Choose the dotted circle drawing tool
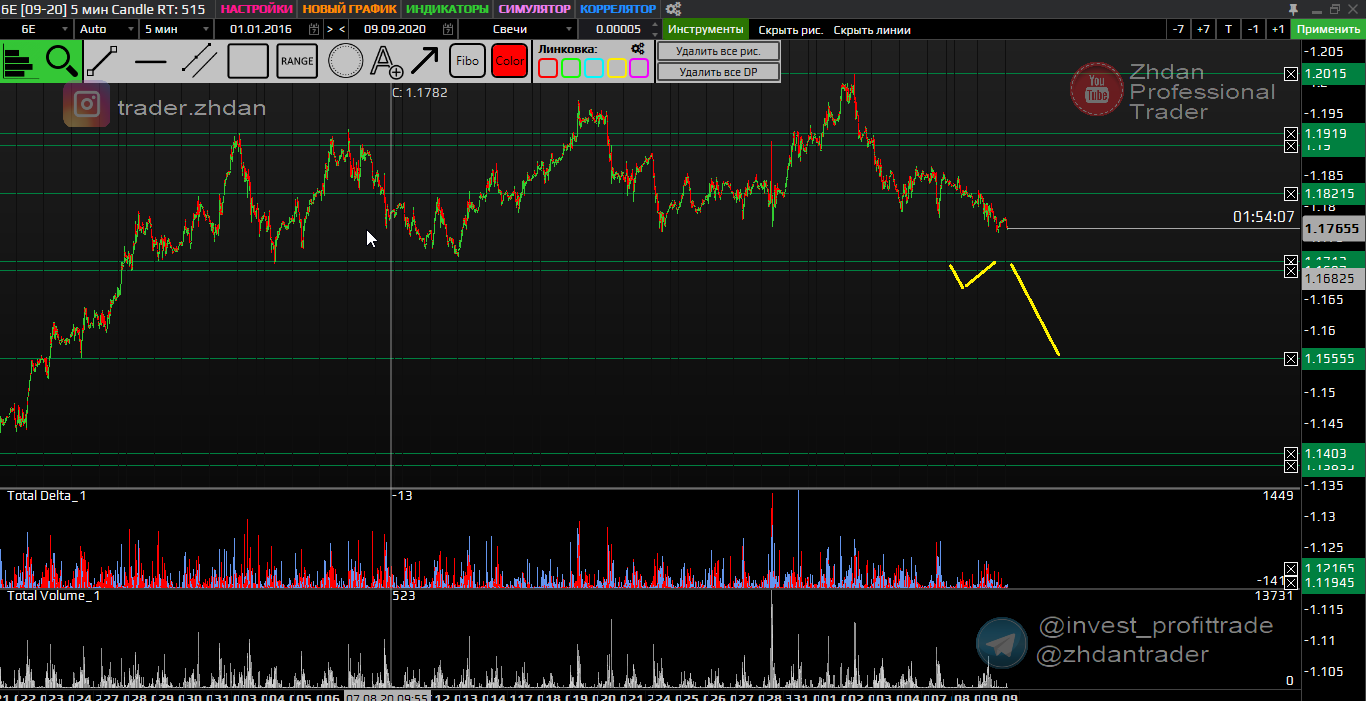The height and width of the screenshot is (701, 1366). (346, 62)
